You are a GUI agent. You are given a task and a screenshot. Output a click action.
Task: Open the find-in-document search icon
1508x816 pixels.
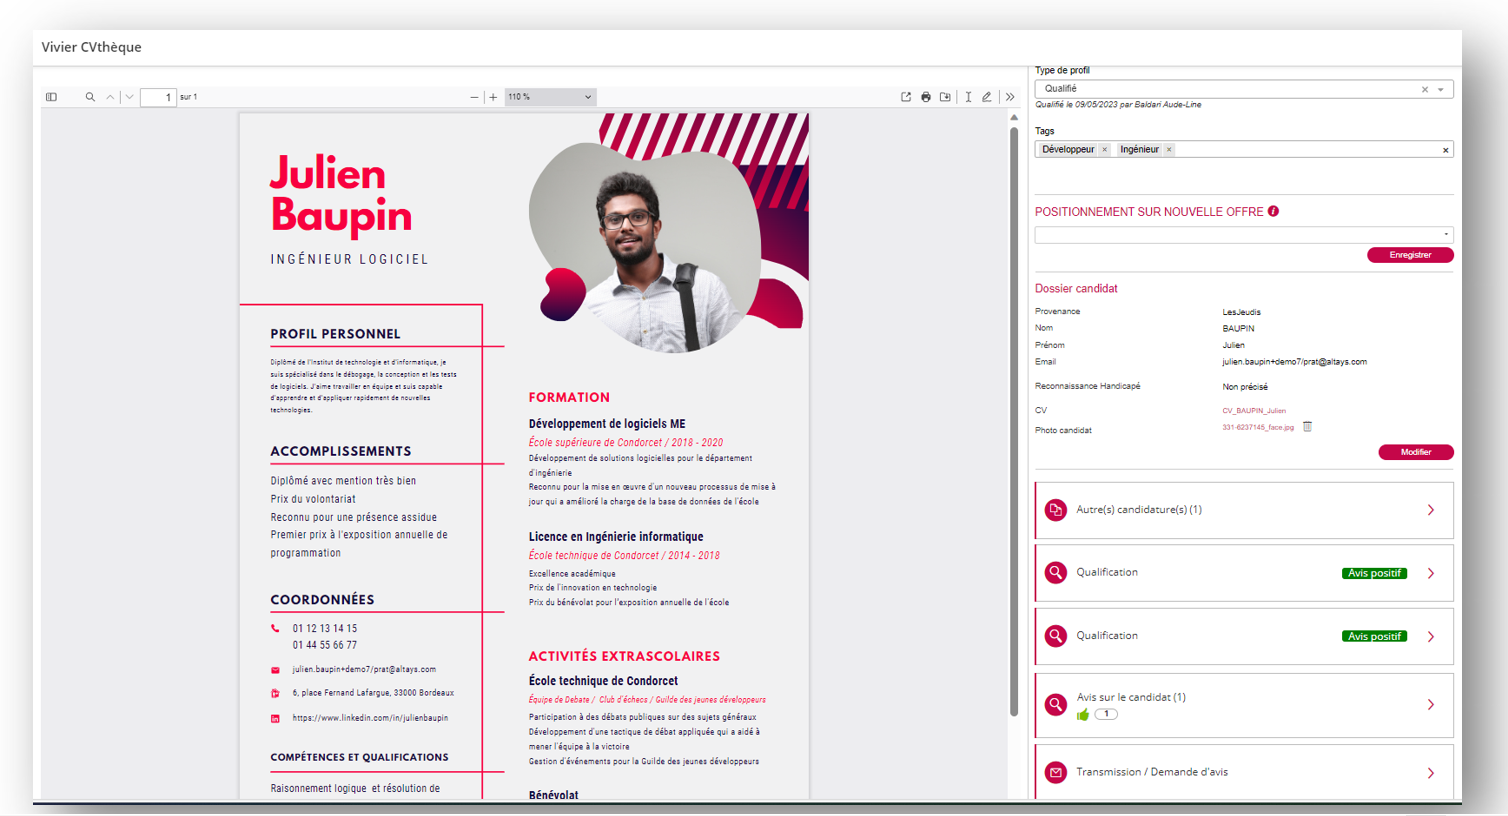coord(90,97)
